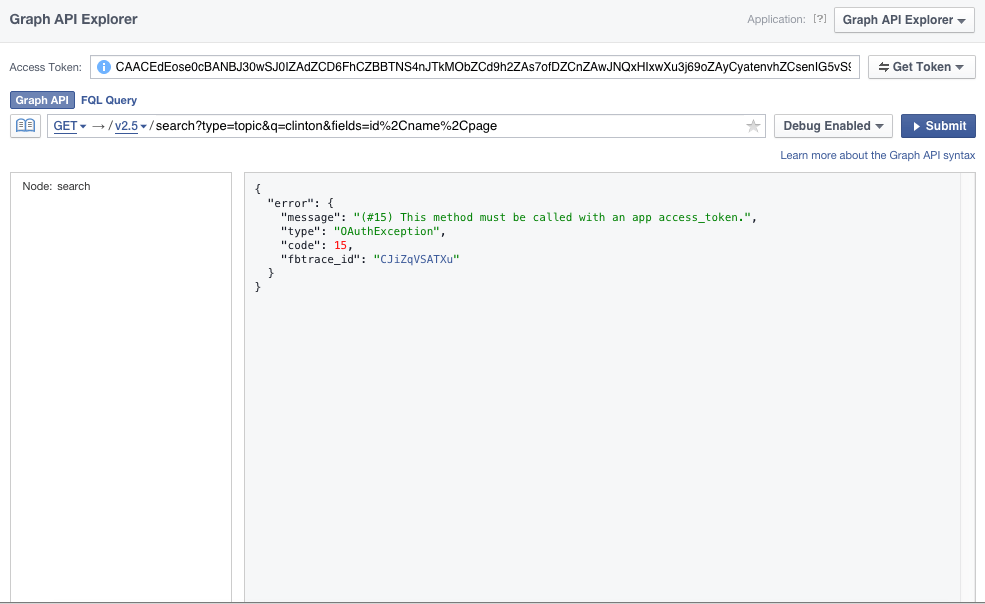The width and height of the screenshot is (985, 604).
Task: Switch to the FQL Query tab
Action: 110,100
